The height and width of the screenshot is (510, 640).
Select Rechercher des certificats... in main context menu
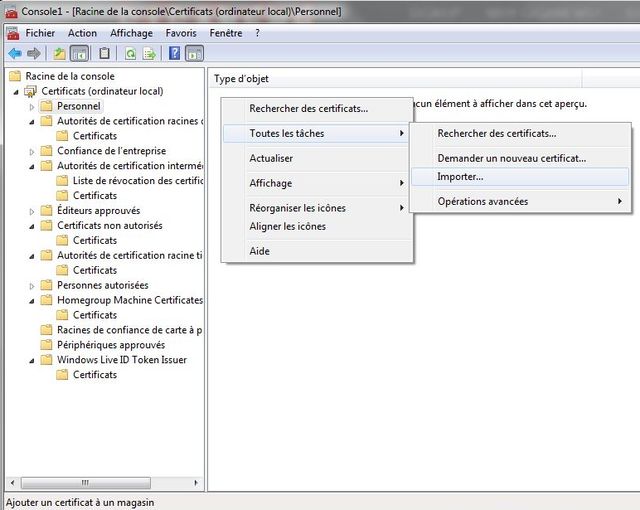(x=317, y=109)
